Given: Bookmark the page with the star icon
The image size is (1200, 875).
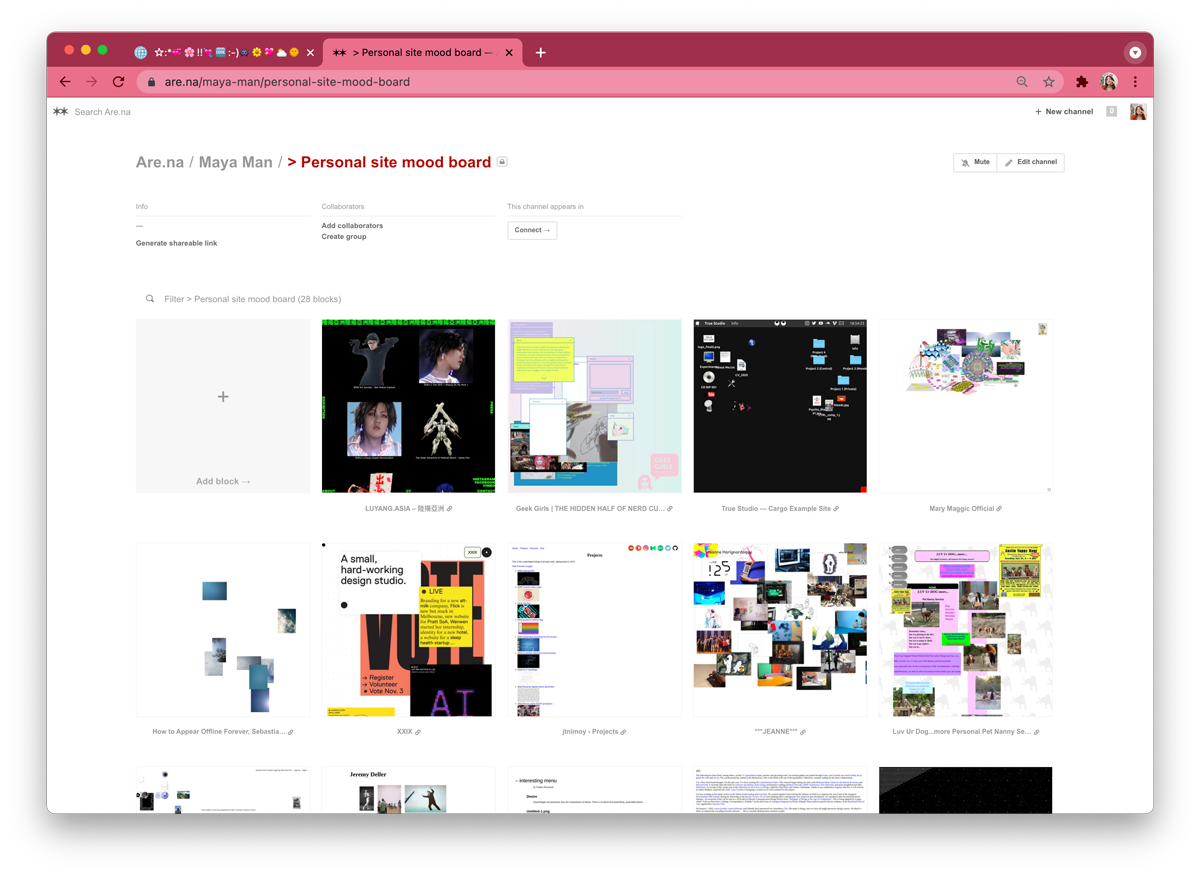Looking at the screenshot, I should (1048, 82).
